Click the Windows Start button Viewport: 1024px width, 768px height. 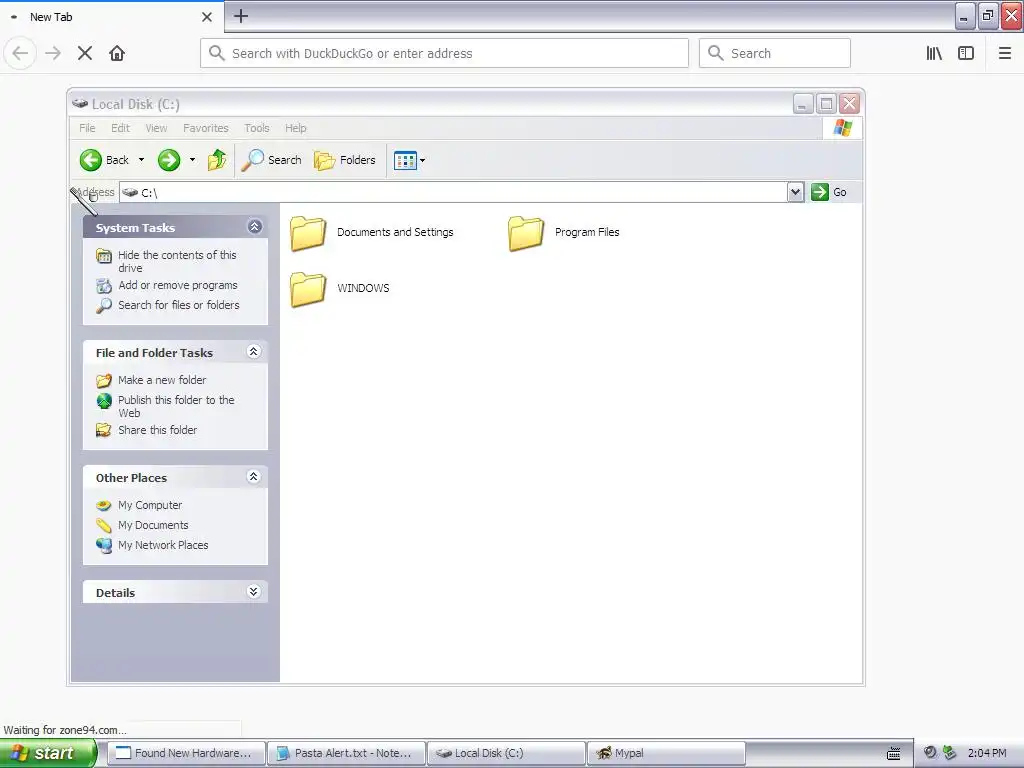pyautogui.click(x=48, y=753)
